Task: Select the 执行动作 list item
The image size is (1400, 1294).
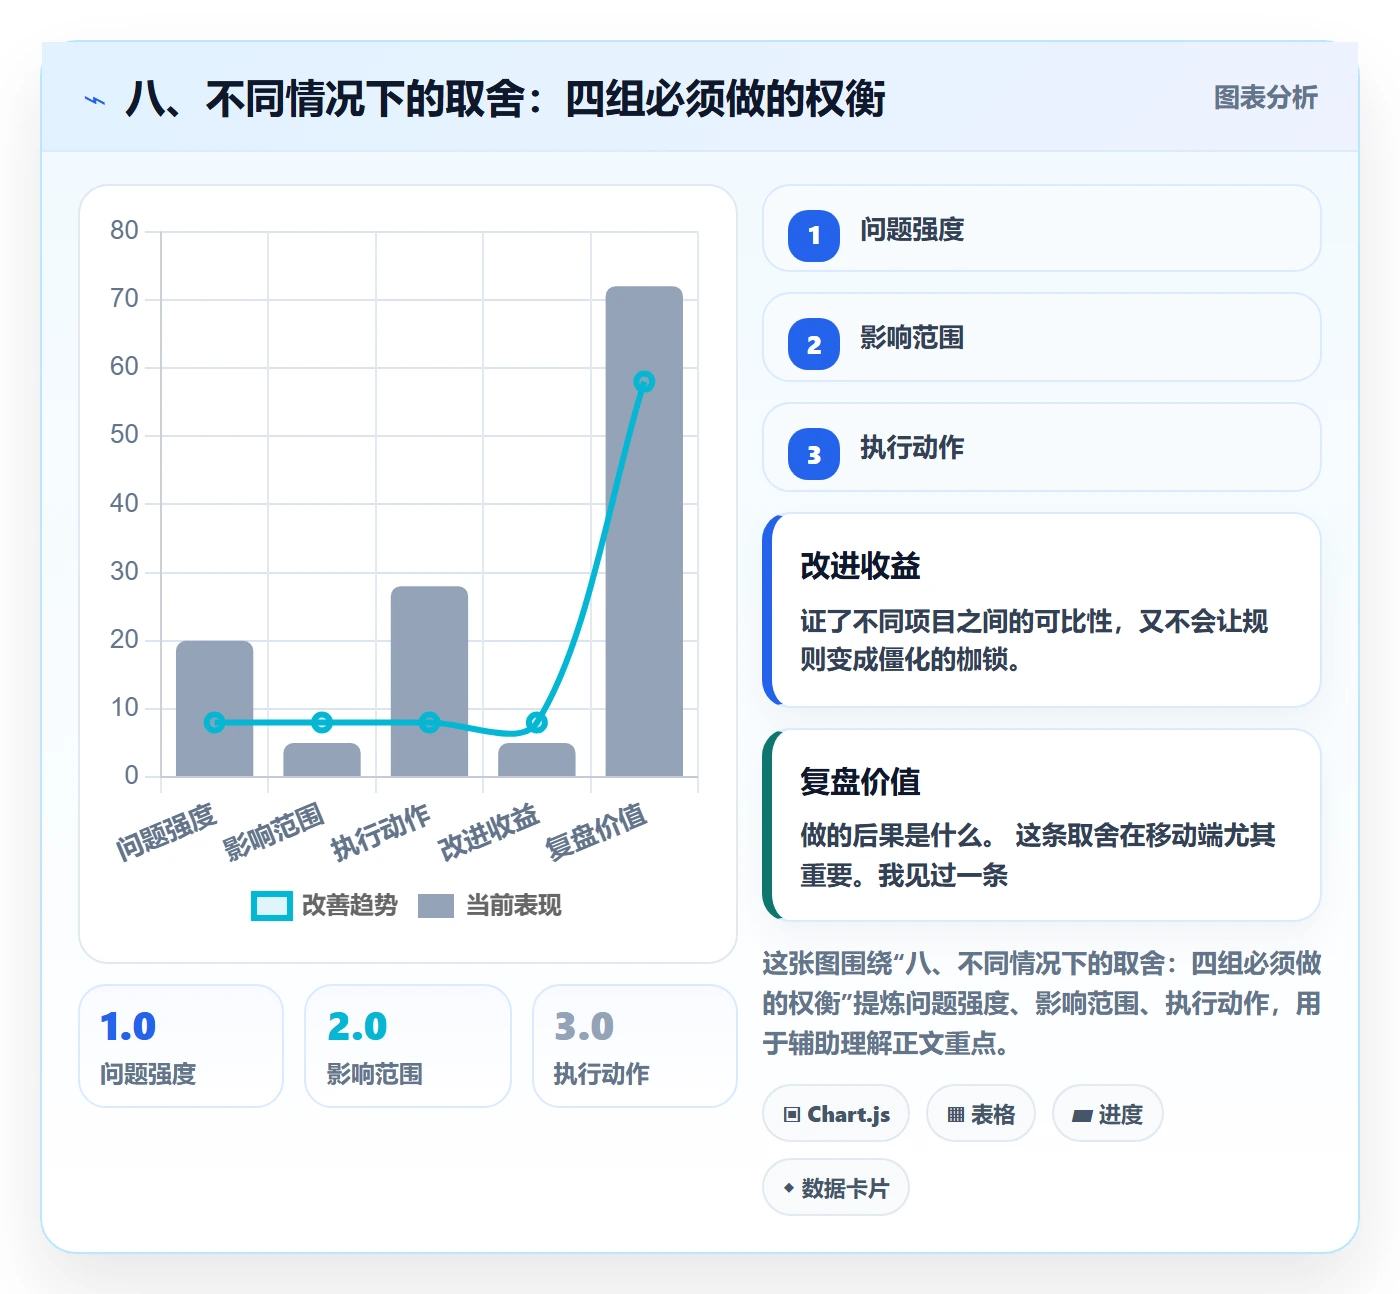Action: (x=1041, y=447)
